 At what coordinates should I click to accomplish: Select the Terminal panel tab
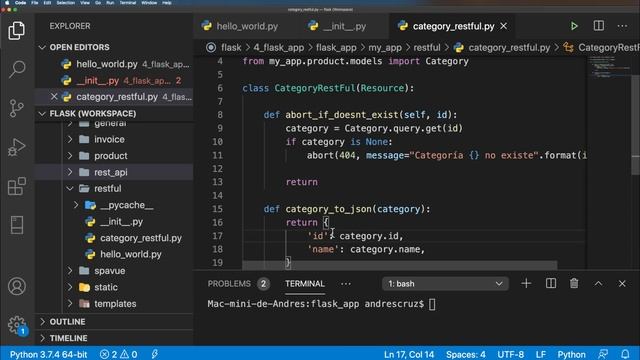click(x=305, y=284)
